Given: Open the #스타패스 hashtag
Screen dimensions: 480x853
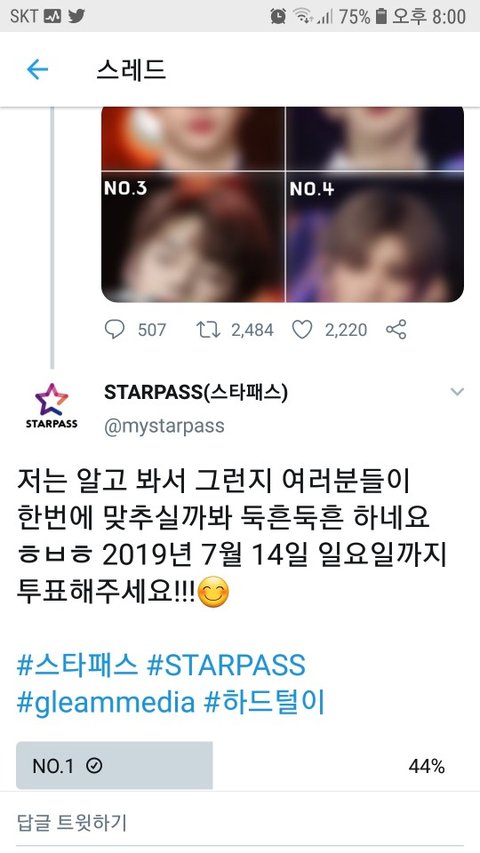Looking at the screenshot, I should click(x=77, y=665).
